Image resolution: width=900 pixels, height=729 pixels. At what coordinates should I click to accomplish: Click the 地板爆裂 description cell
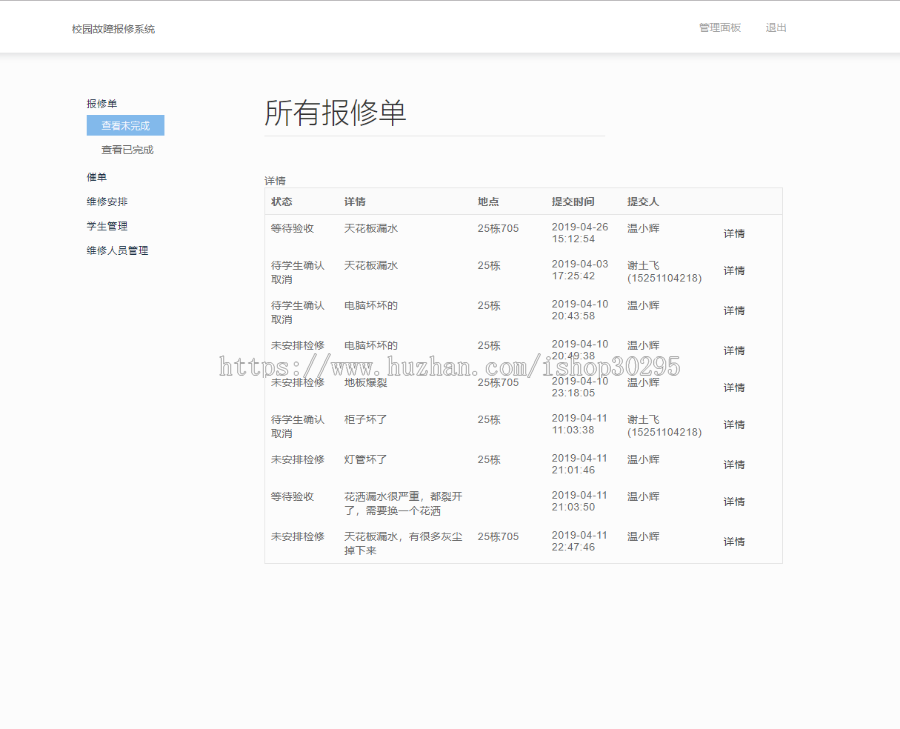coord(366,382)
